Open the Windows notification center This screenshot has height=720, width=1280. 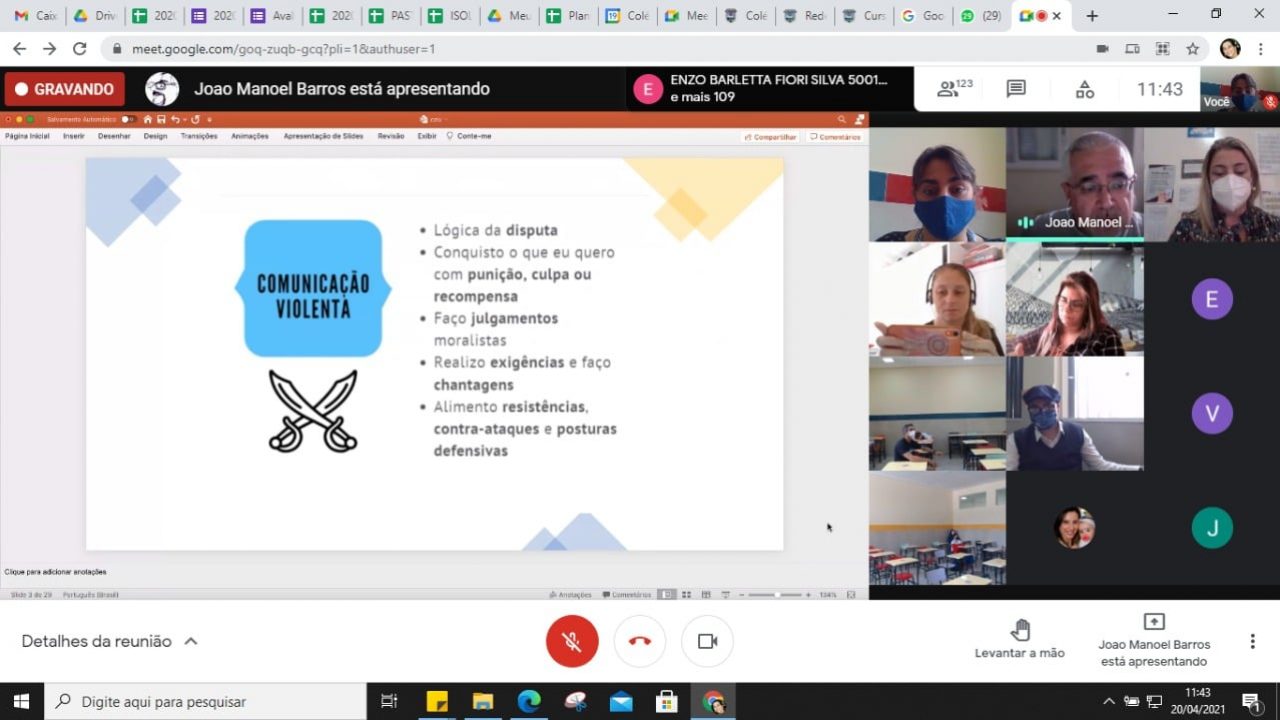[1250, 701]
